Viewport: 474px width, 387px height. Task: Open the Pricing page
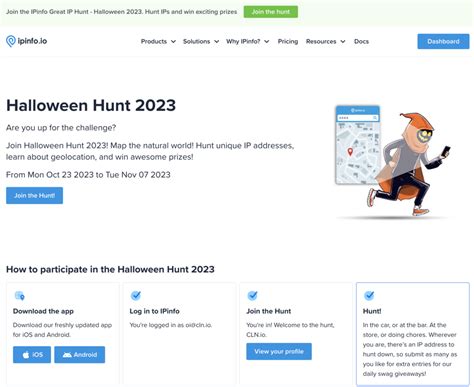(x=288, y=41)
